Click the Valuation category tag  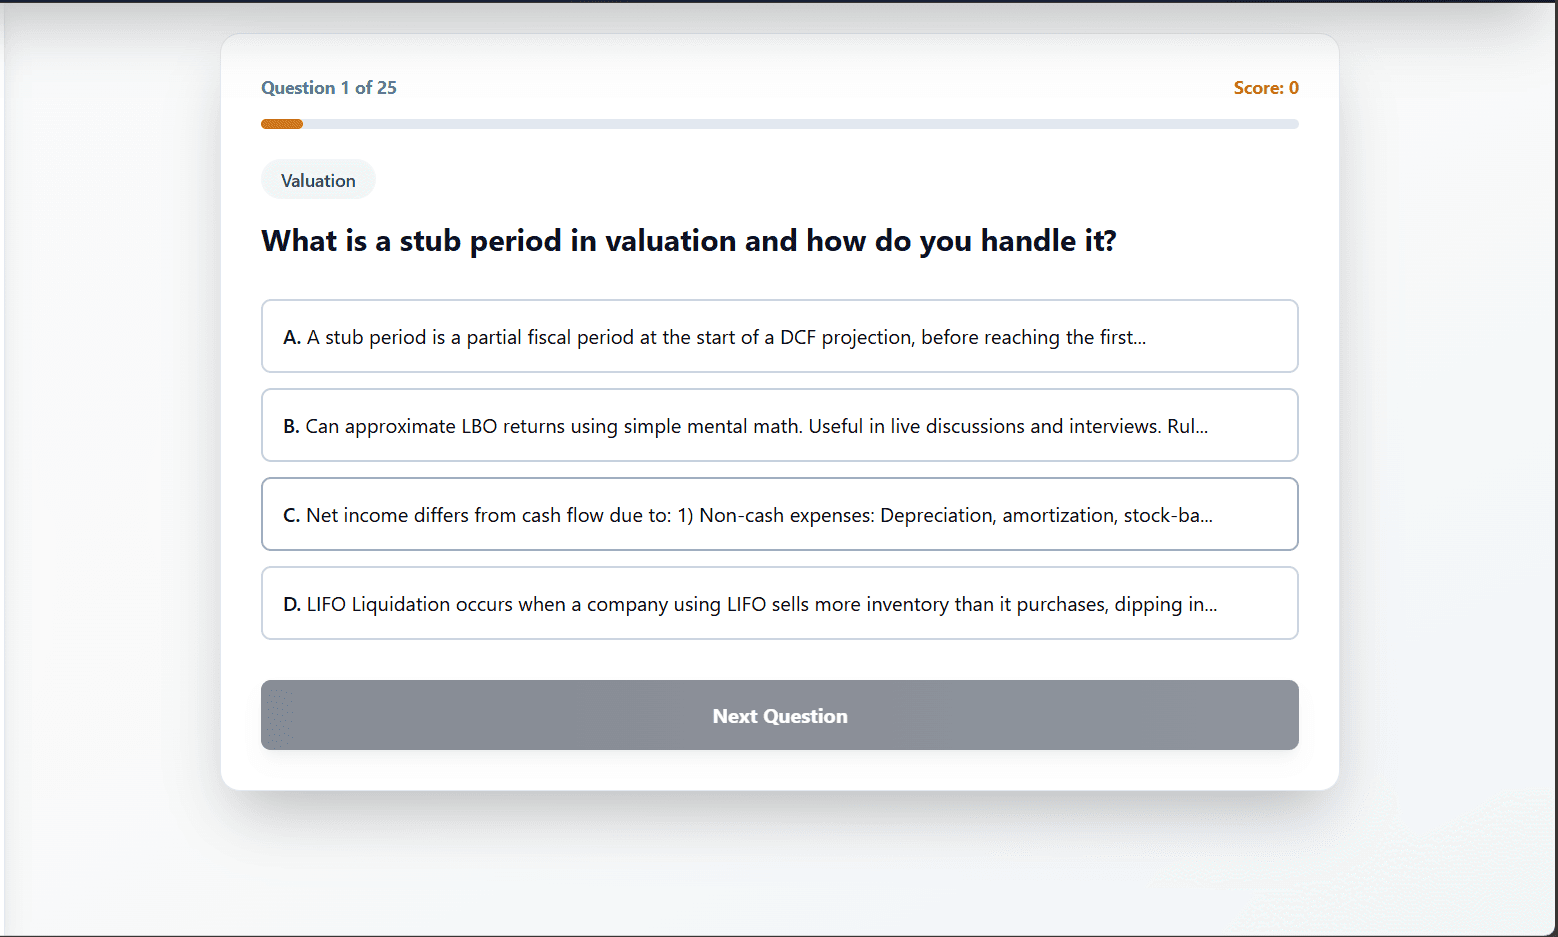pyautogui.click(x=318, y=181)
